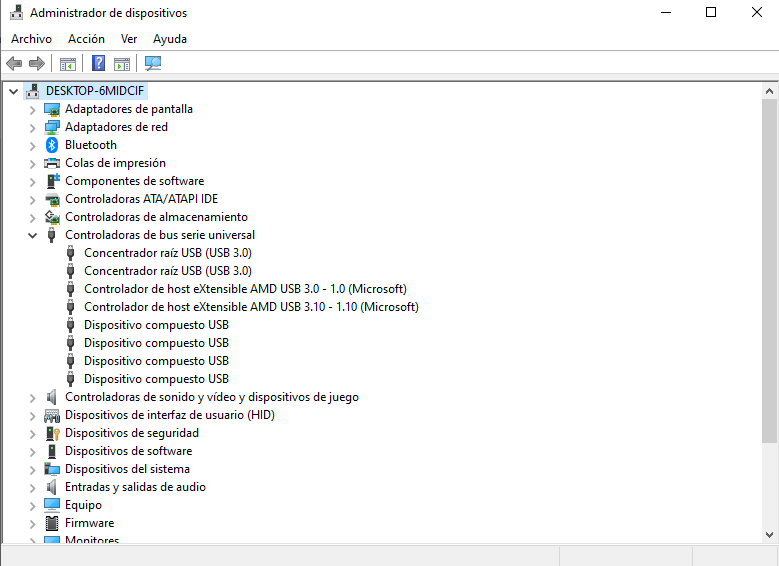779x566 pixels.
Task: Open the Archivo menu
Action: tap(31, 39)
